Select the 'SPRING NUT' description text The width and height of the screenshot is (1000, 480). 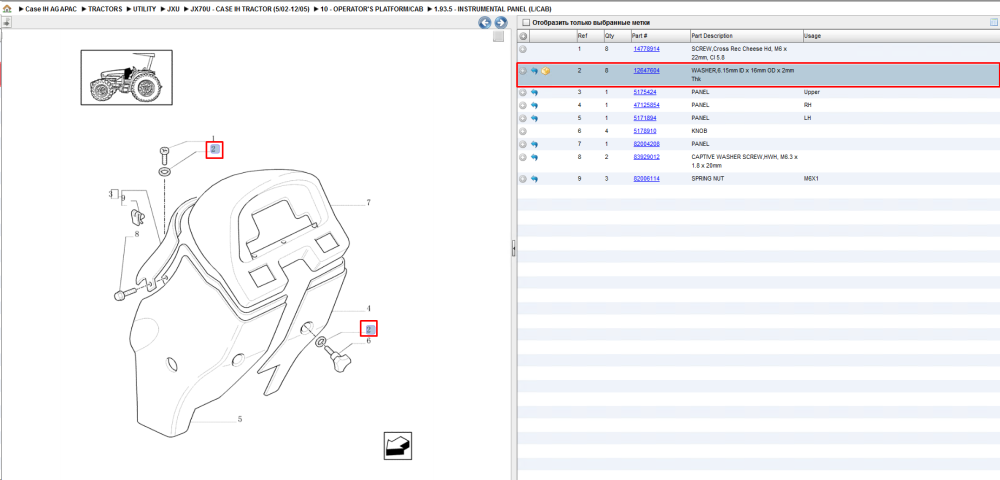(707, 178)
